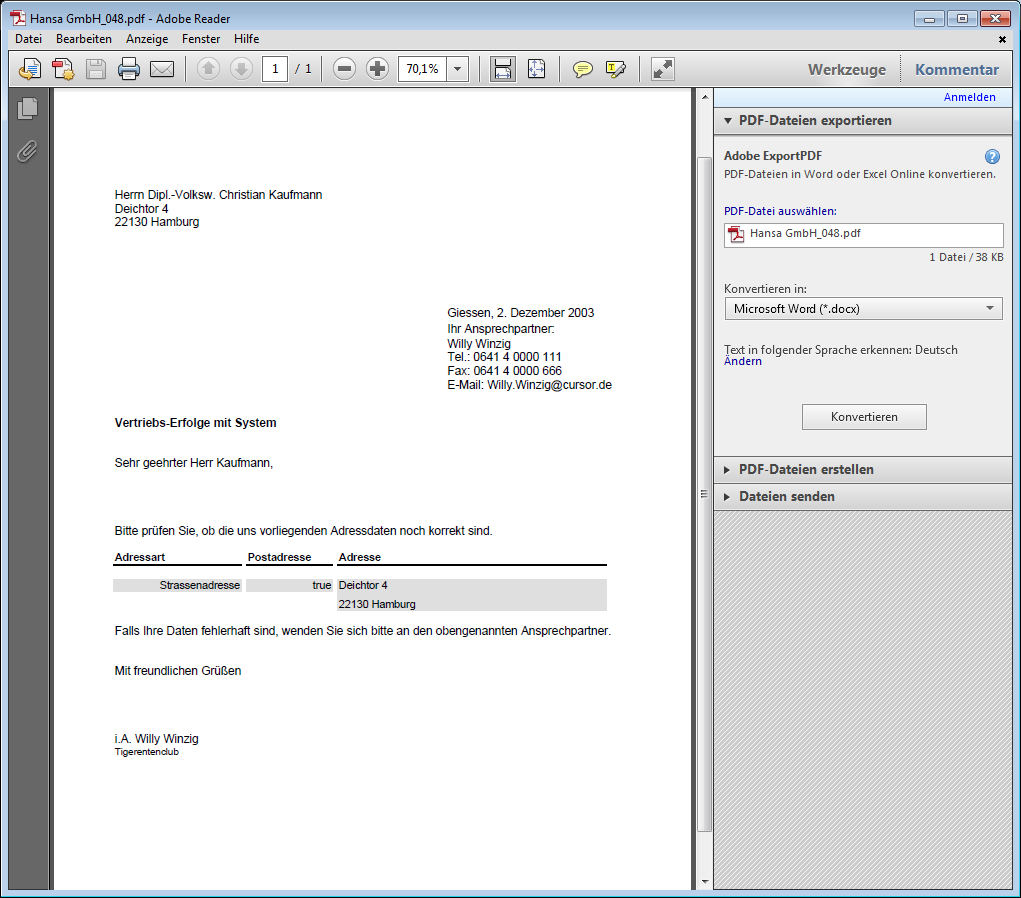The width and height of the screenshot is (1021, 898).
Task: Select the highlight text tool
Action: tap(615, 69)
